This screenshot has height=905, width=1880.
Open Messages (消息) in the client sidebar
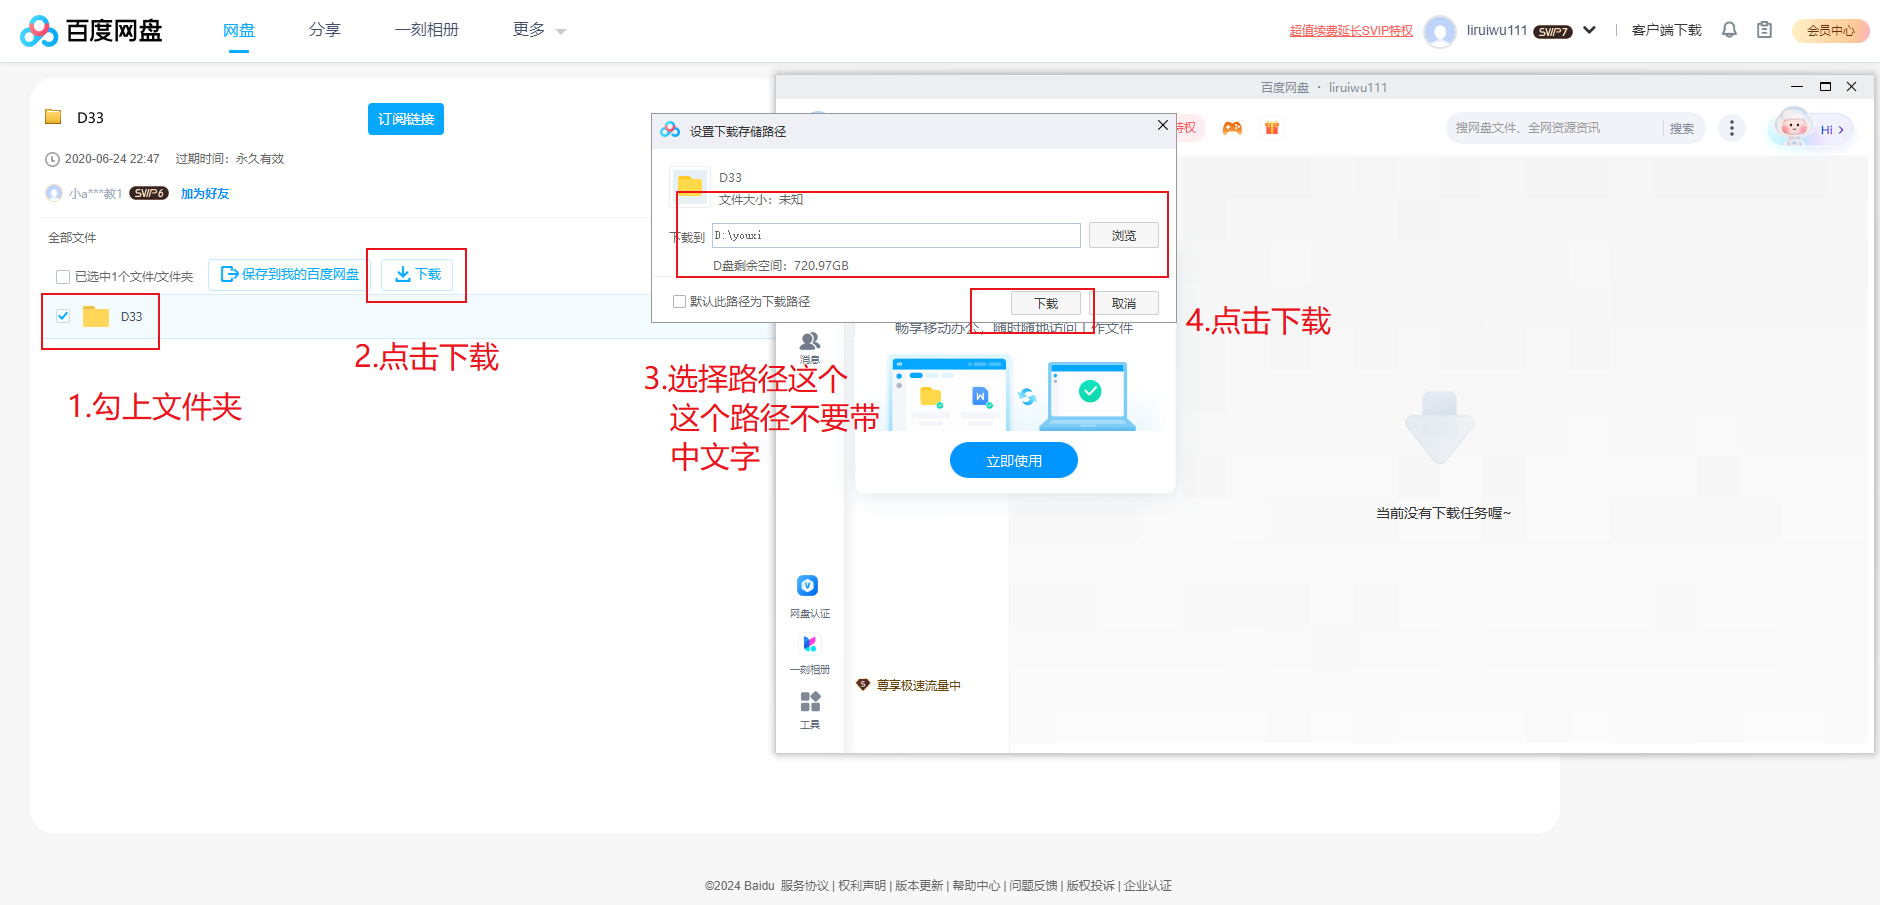(x=810, y=347)
